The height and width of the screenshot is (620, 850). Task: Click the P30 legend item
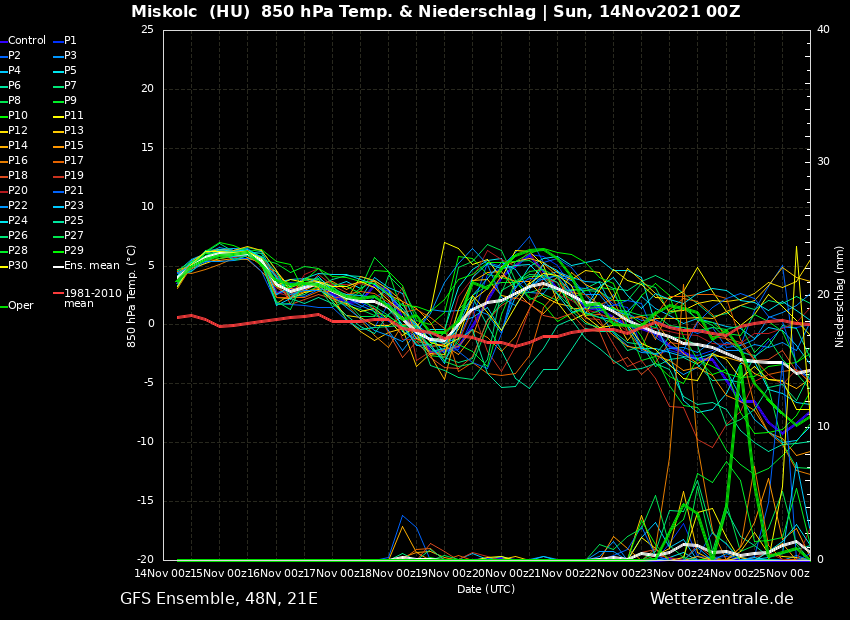point(18,266)
